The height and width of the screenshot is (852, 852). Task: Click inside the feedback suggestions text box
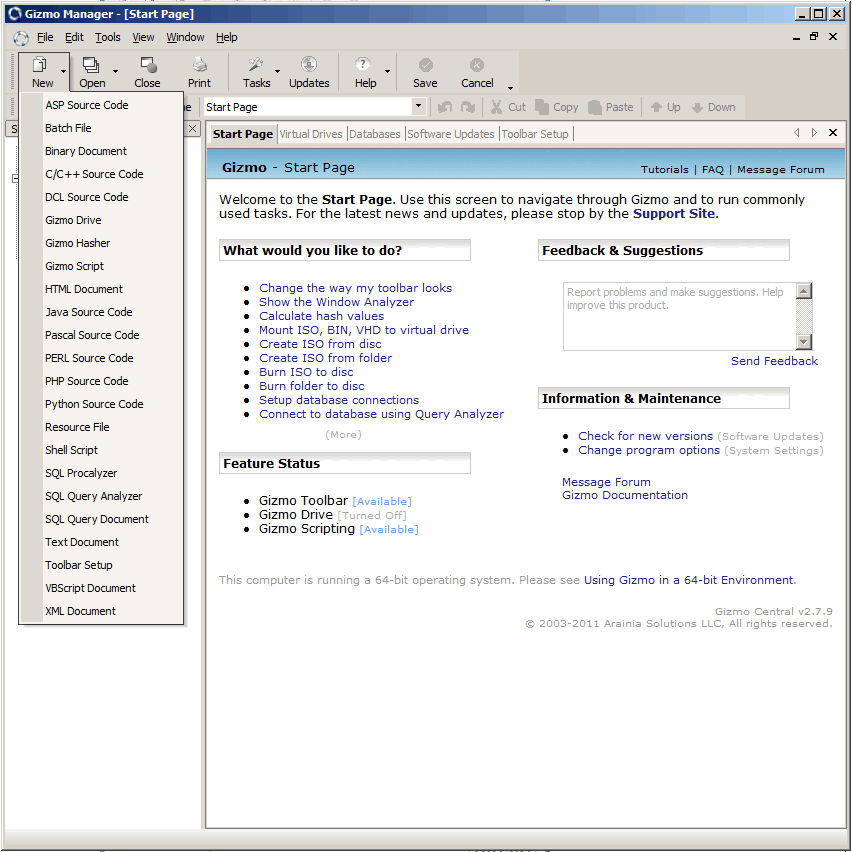point(679,316)
